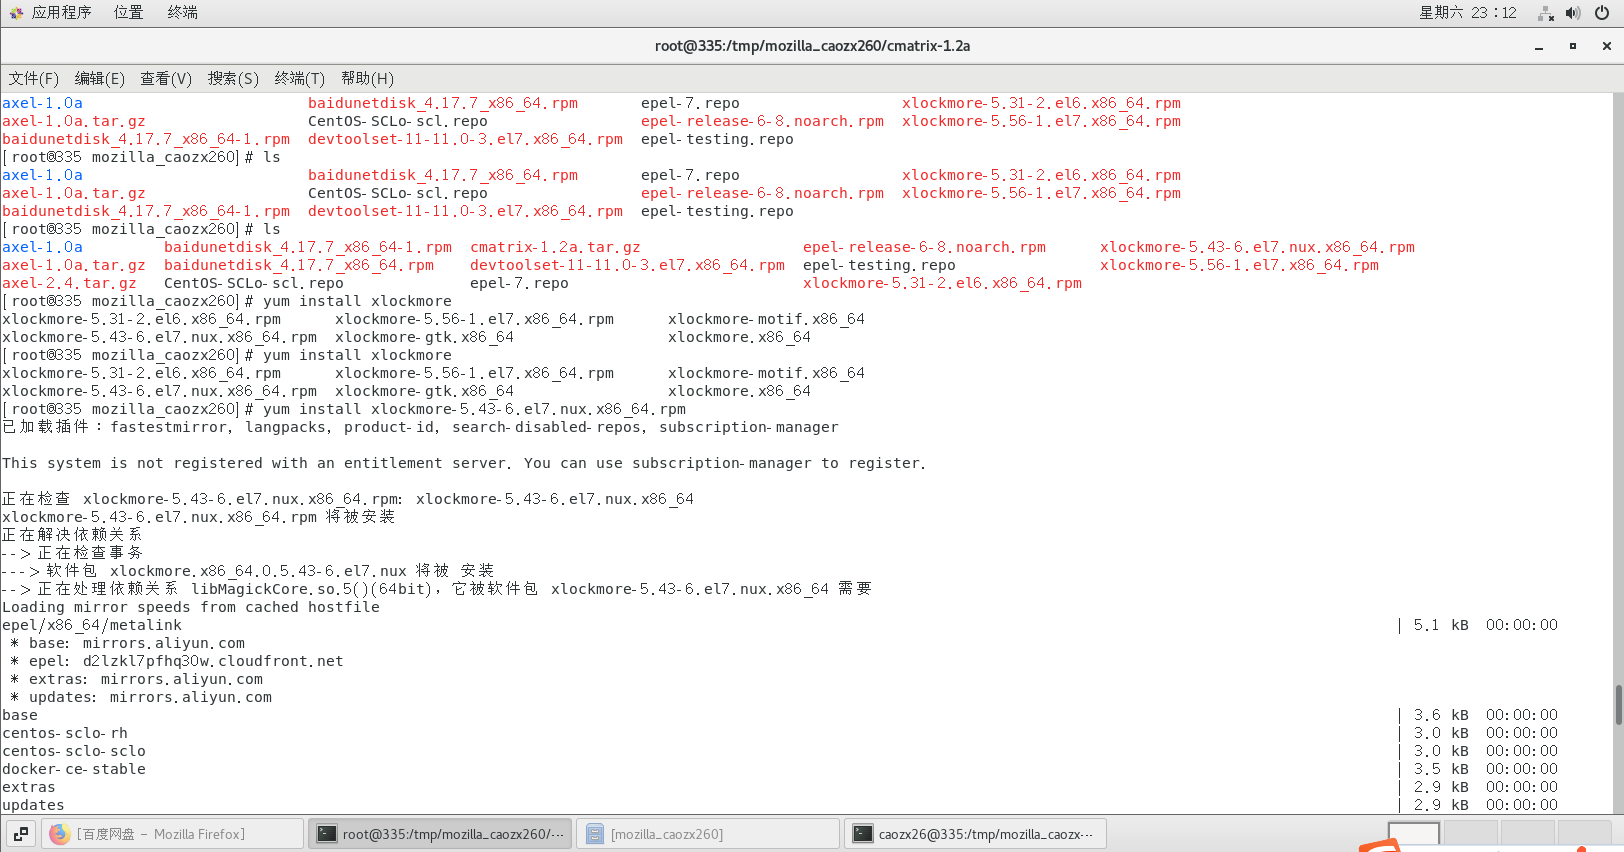Select the third workspace in the switcher

click(1528, 835)
